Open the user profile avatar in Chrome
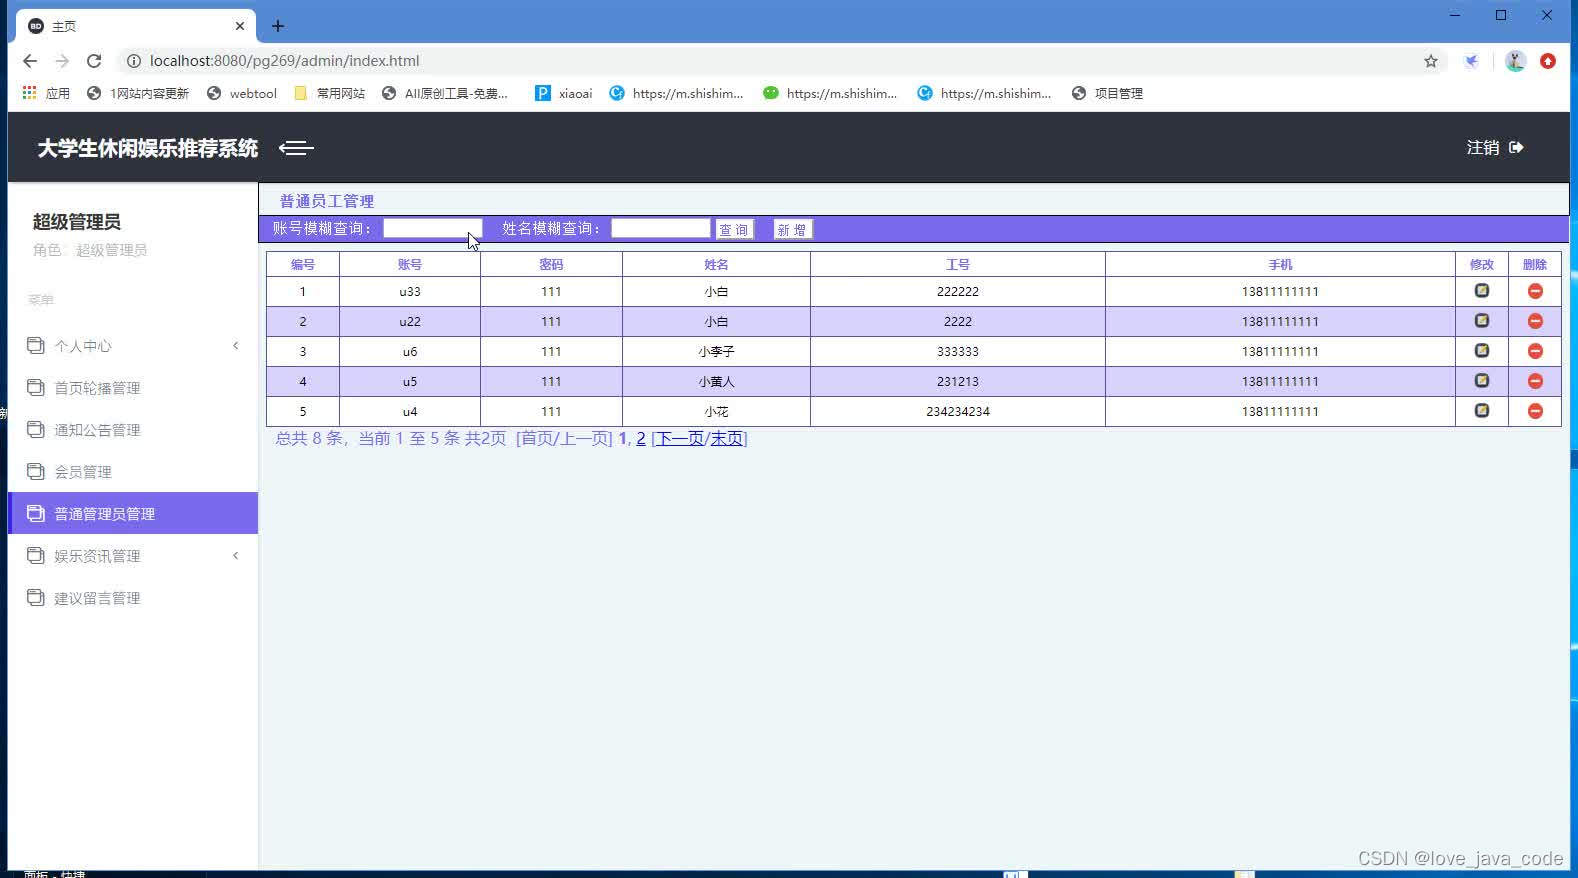This screenshot has width=1578, height=878. click(1515, 61)
